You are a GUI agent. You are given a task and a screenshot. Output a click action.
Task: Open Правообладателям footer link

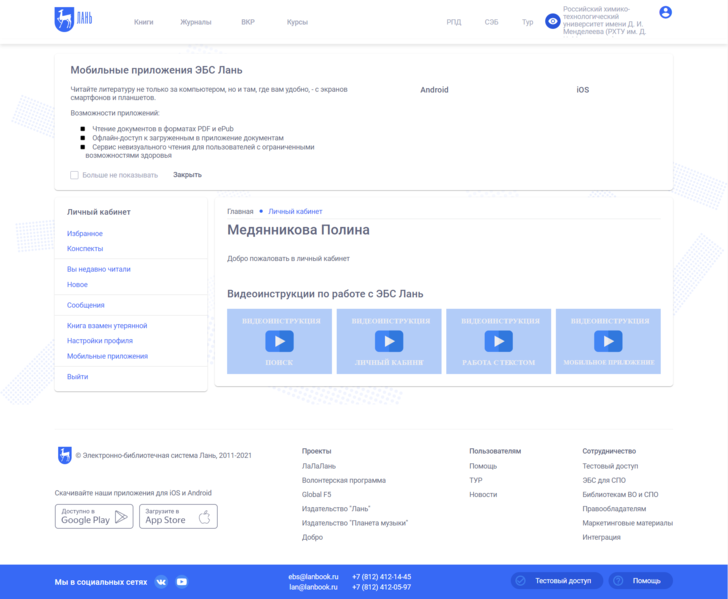pyautogui.click(x=614, y=508)
